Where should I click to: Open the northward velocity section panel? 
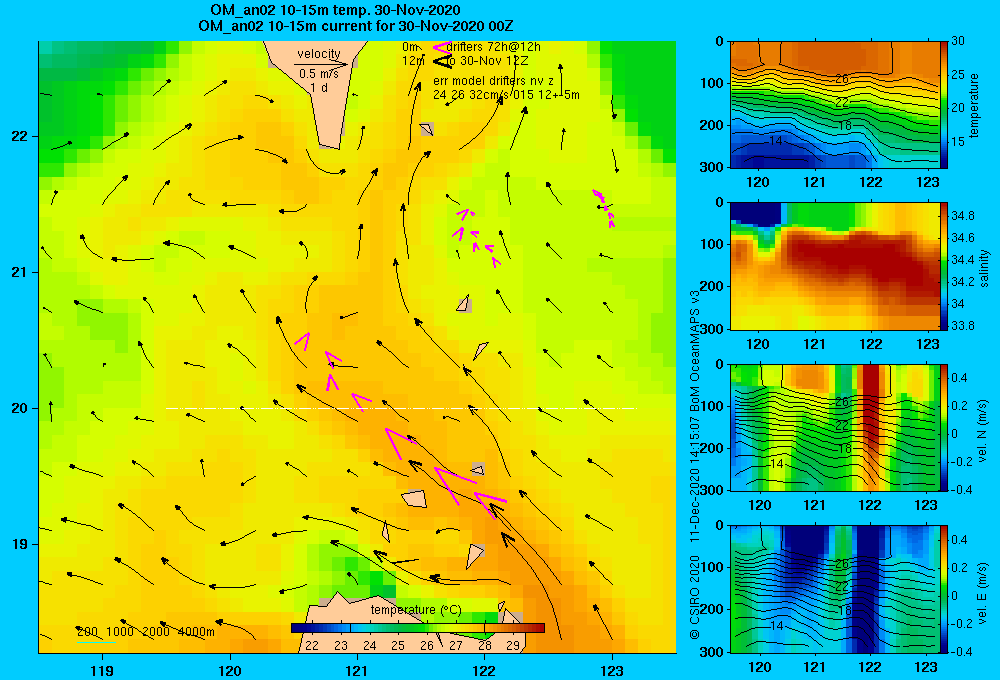[835, 427]
